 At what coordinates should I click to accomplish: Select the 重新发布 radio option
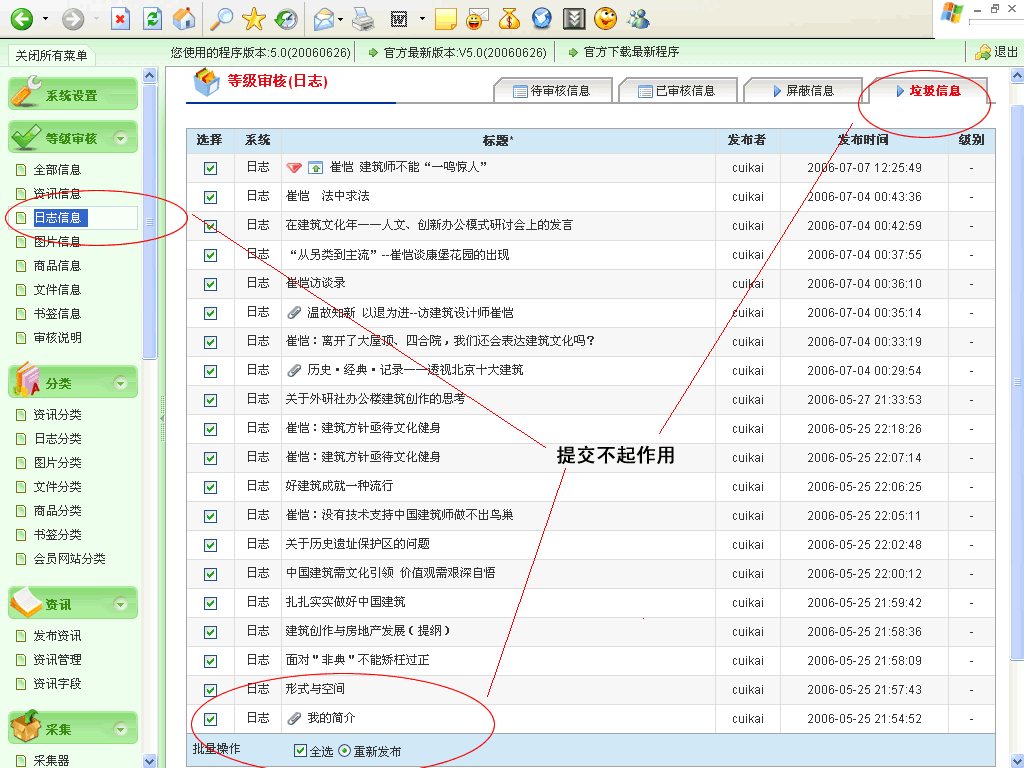[345, 751]
